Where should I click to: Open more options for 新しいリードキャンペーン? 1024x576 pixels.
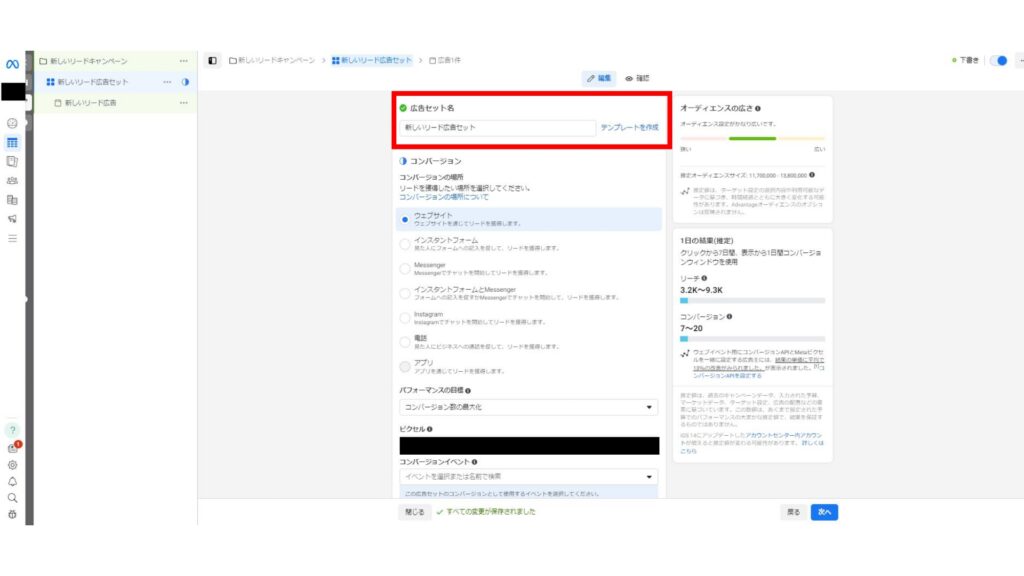(x=183, y=60)
